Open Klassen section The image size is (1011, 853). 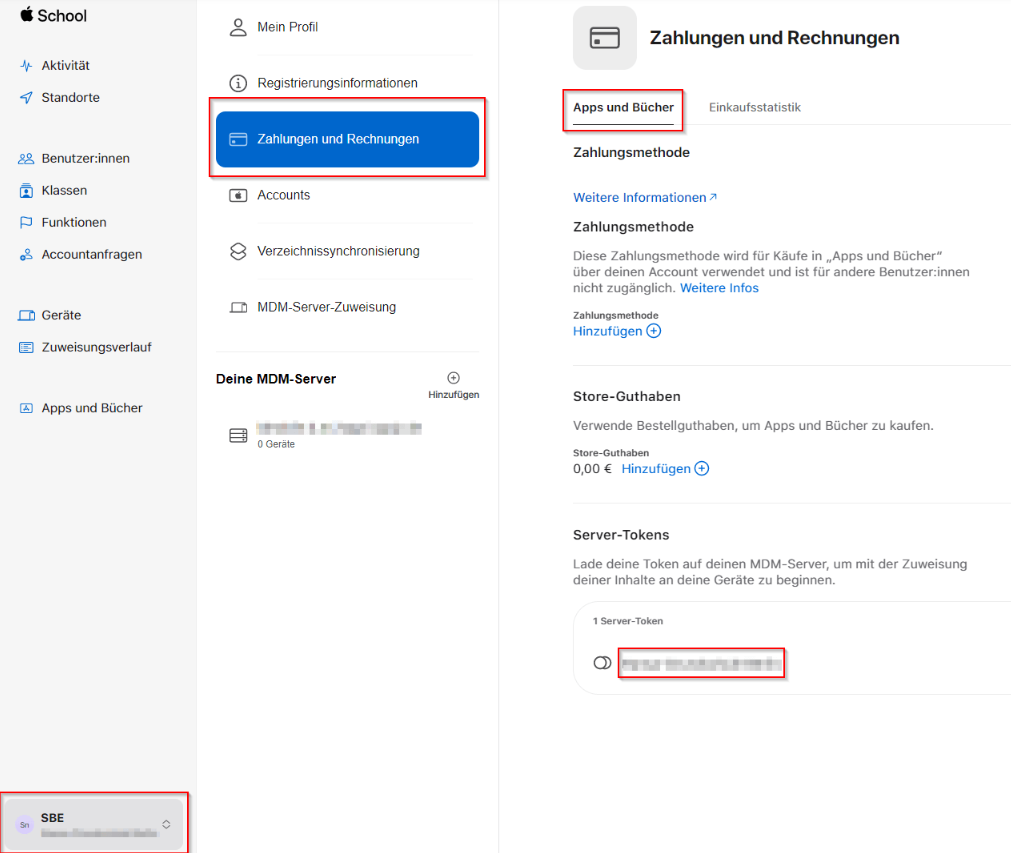(x=64, y=190)
